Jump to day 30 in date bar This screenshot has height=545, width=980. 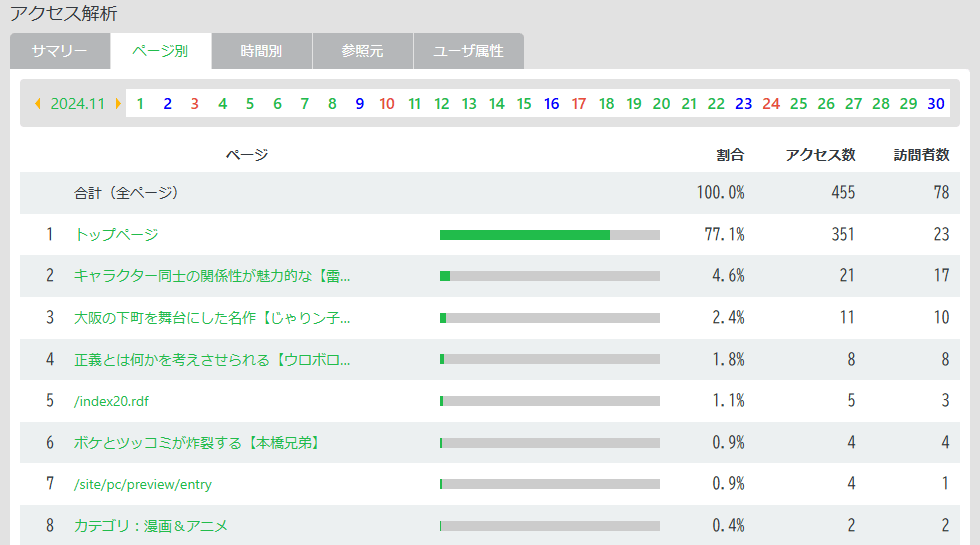(x=935, y=104)
